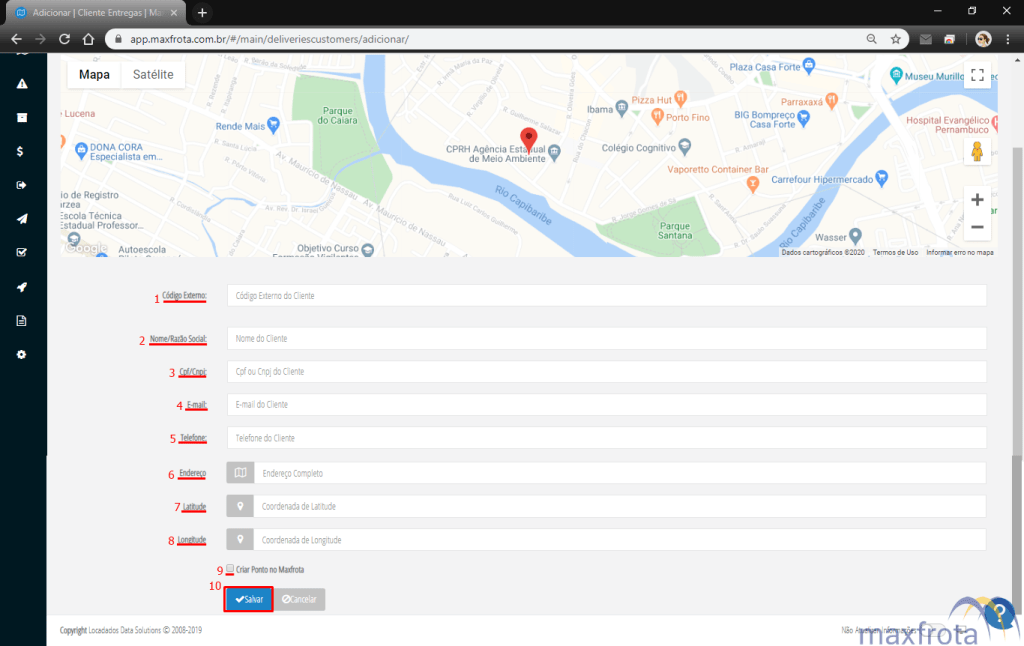Zoom out the map with minus button
Image resolution: width=1024 pixels, height=646 pixels.
pyautogui.click(x=977, y=227)
